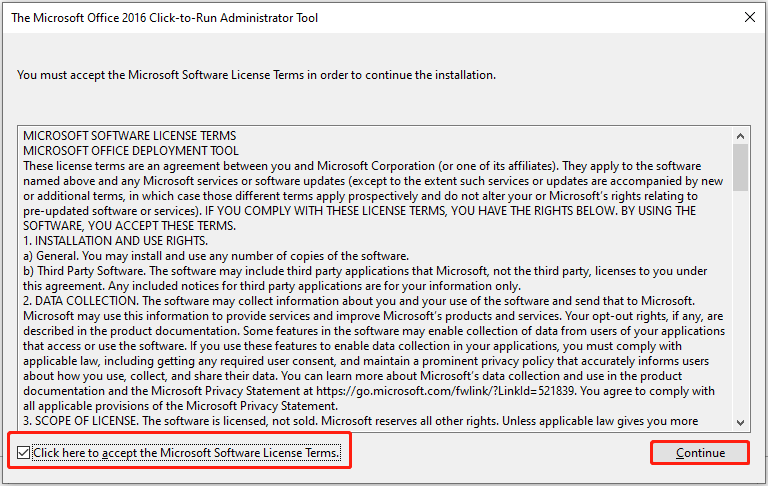The width and height of the screenshot is (768, 486).
Task: Click the 'You must accept' instruction sentence
Action: (x=256, y=75)
